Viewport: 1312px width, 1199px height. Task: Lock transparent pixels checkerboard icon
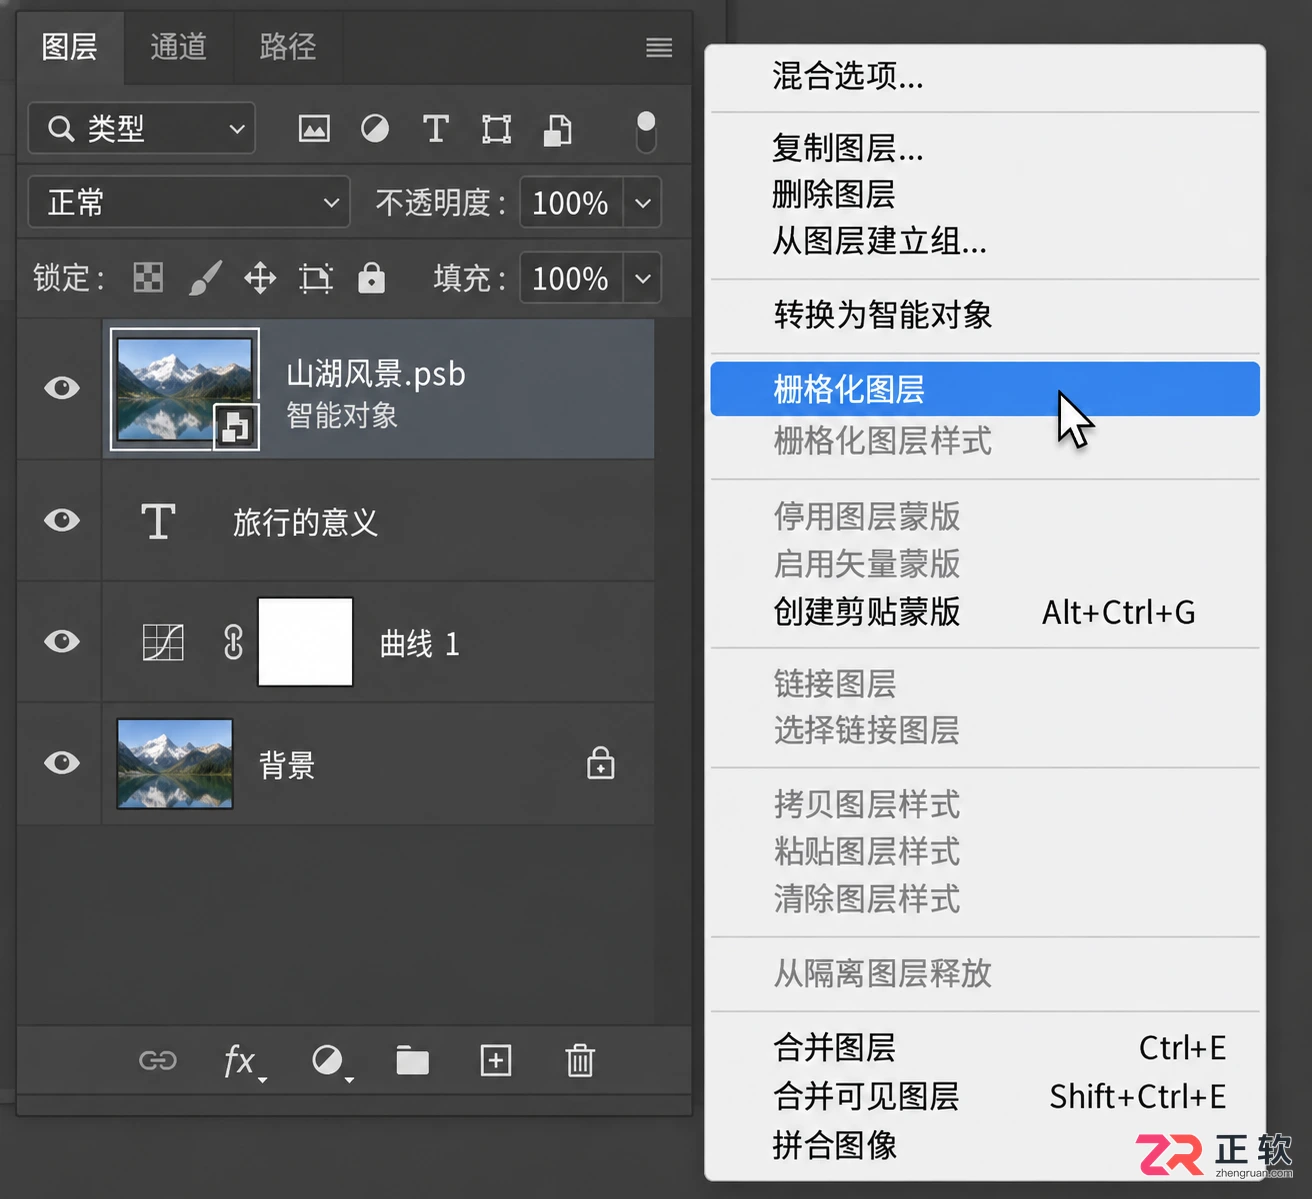tap(148, 277)
